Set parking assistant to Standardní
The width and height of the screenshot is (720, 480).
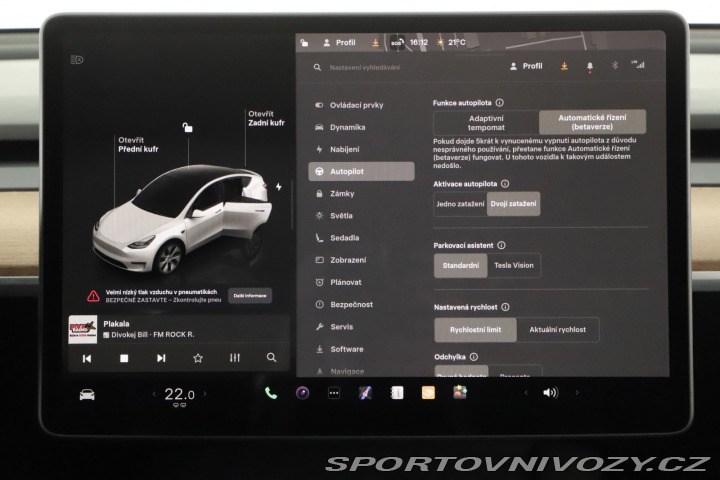[461, 265]
